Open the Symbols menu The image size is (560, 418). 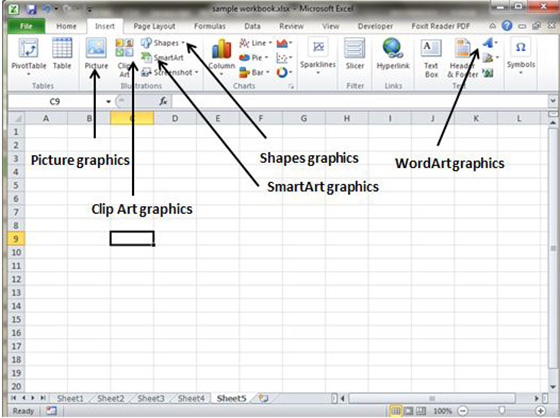521,56
